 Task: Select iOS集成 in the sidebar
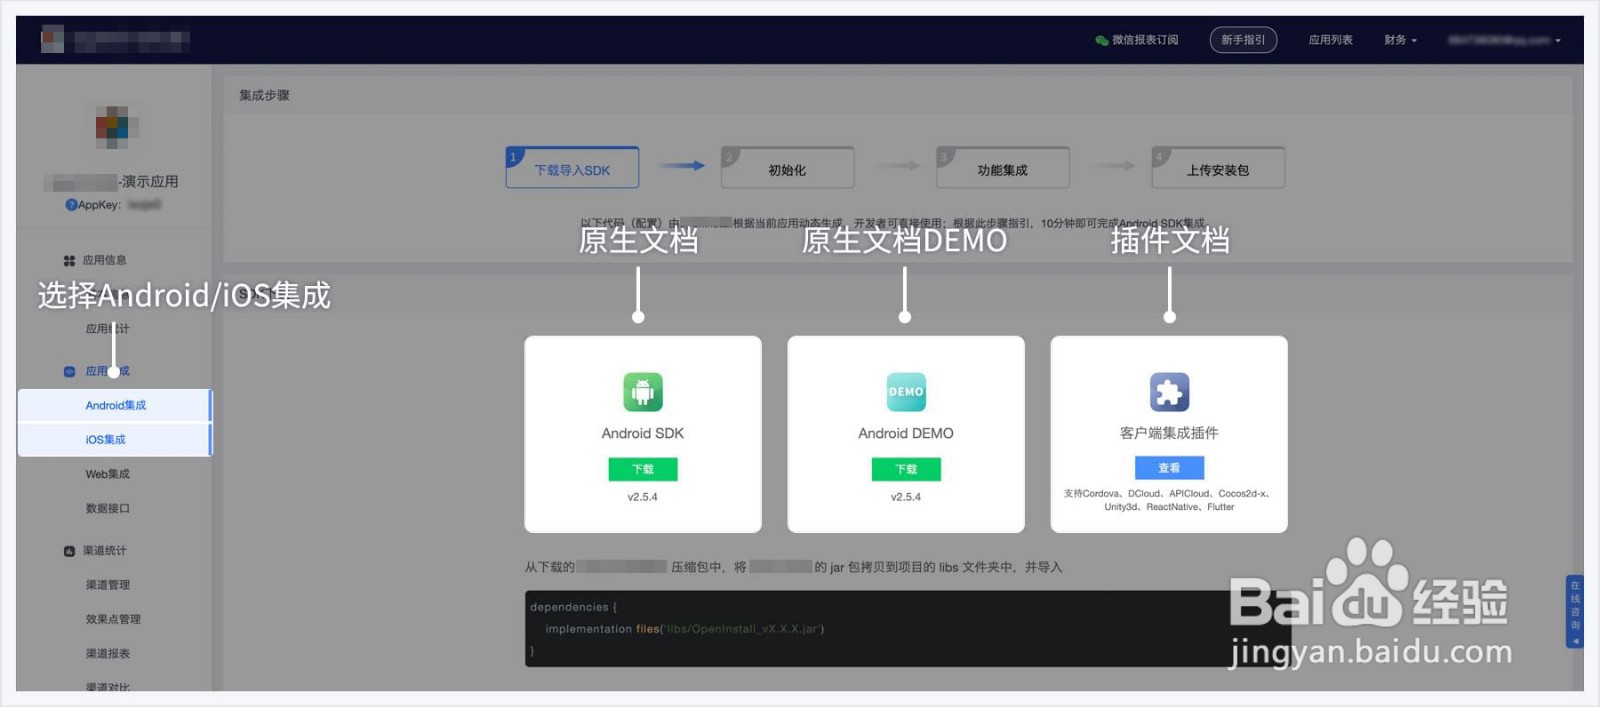point(115,440)
